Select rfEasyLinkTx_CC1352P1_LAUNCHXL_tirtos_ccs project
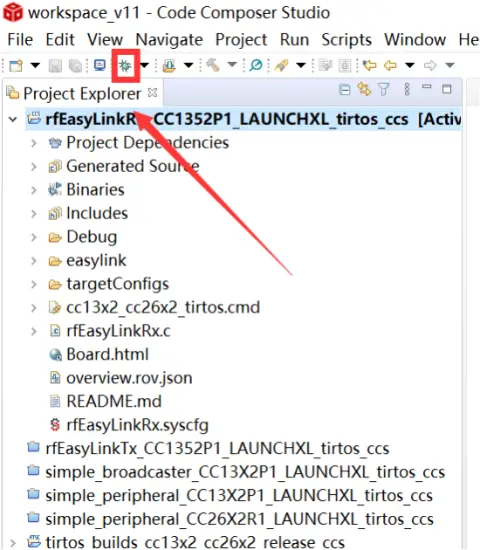Screen dimensions: 480x550 [217, 449]
